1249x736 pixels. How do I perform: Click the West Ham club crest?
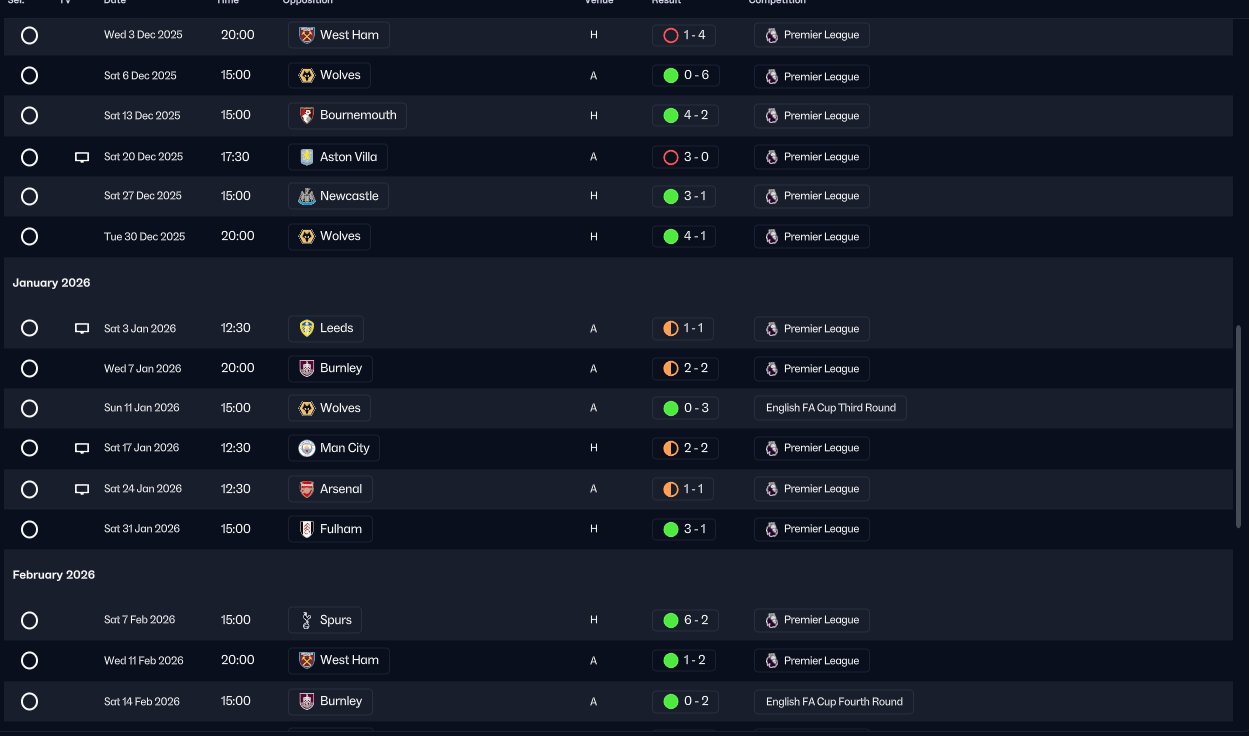pyautogui.click(x=307, y=35)
